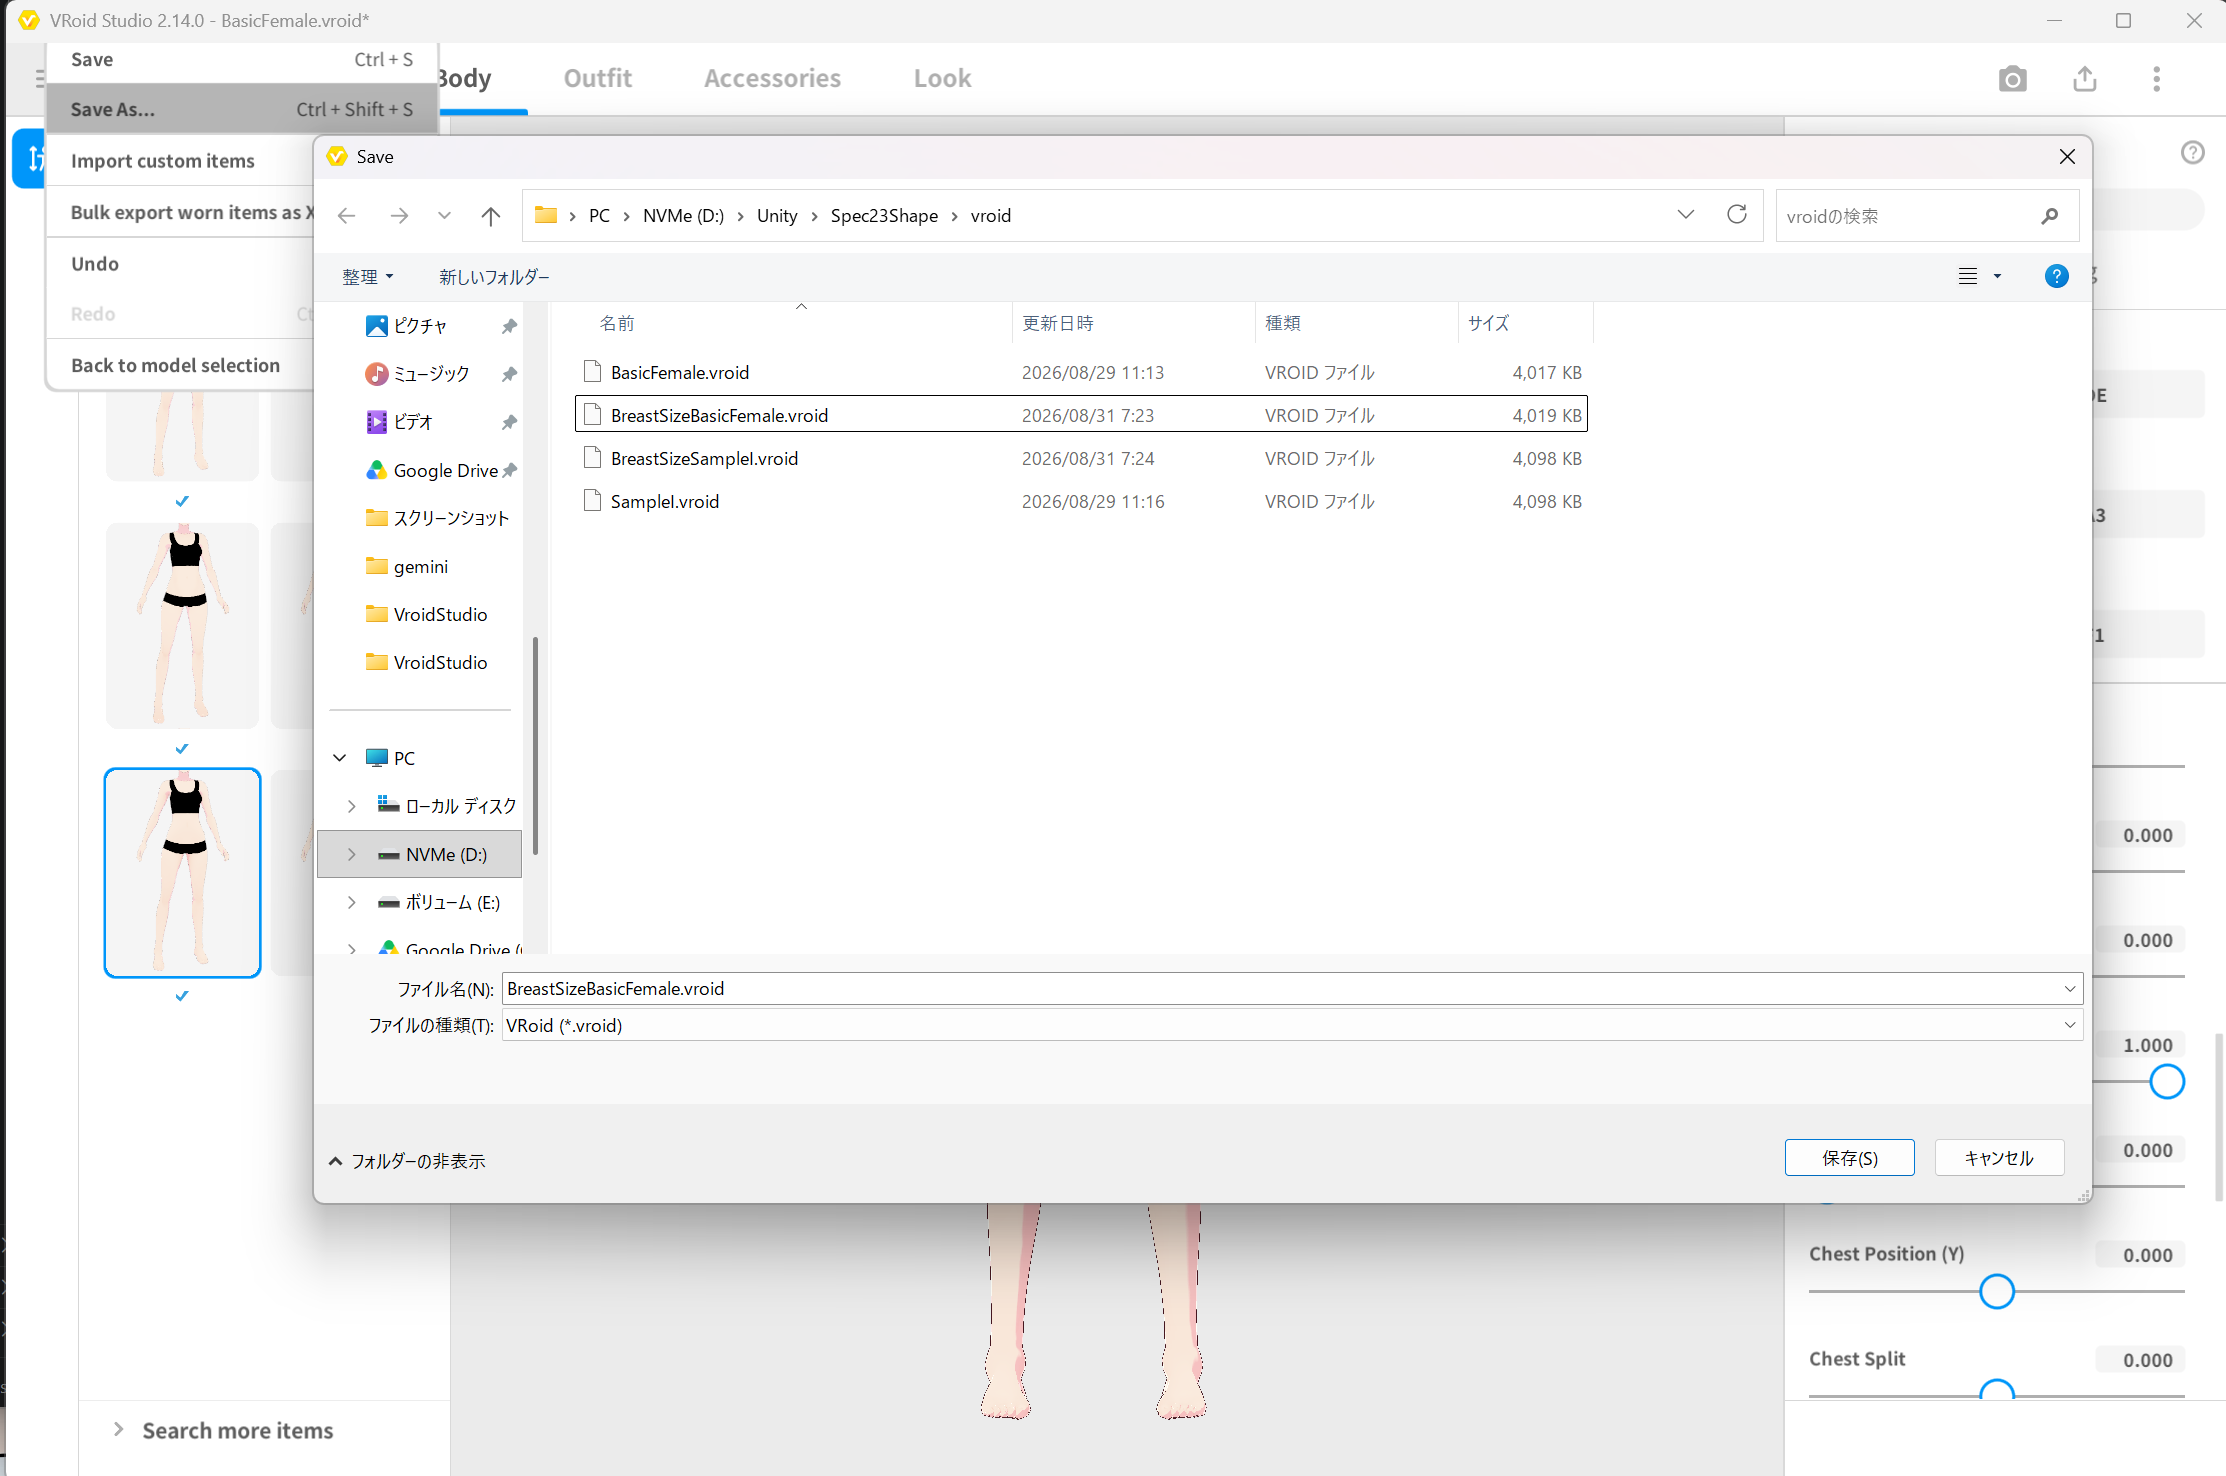
Task: Select the SampleI.vroid file icon
Action: [x=592, y=501]
